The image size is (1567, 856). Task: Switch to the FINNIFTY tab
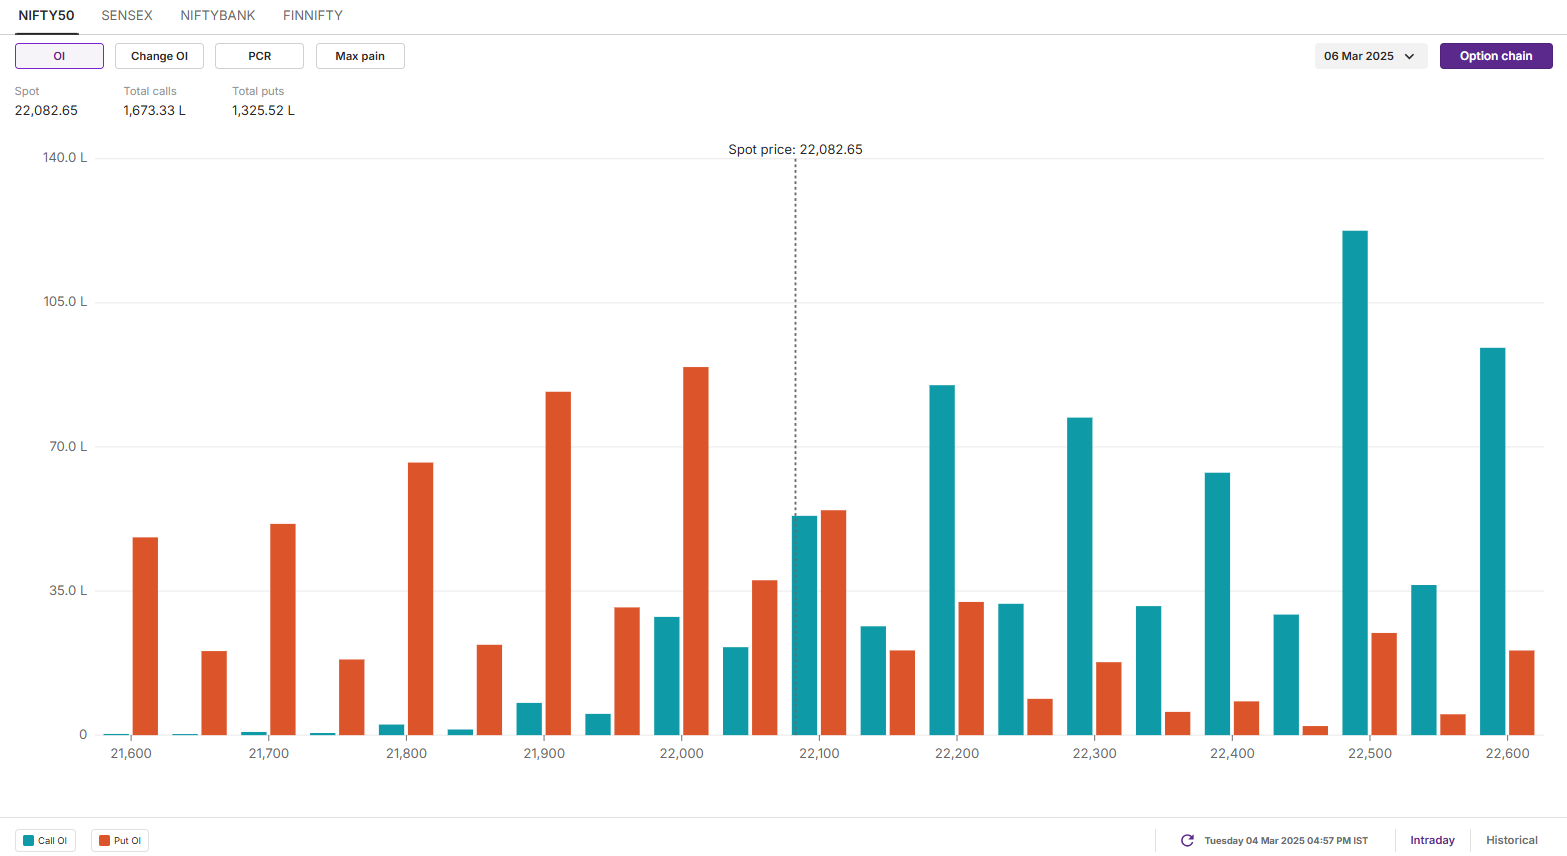click(313, 16)
